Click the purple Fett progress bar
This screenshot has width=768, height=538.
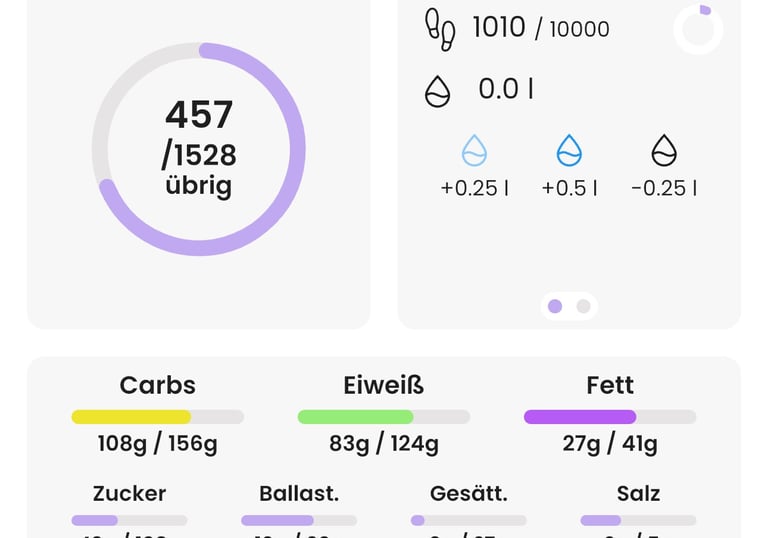pyautogui.click(x=610, y=417)
